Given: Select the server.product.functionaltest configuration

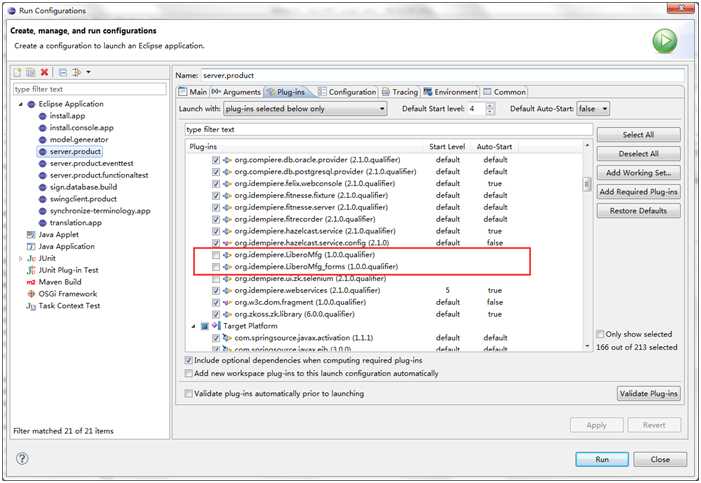Looking at the screenshot, I should point(99,175).
